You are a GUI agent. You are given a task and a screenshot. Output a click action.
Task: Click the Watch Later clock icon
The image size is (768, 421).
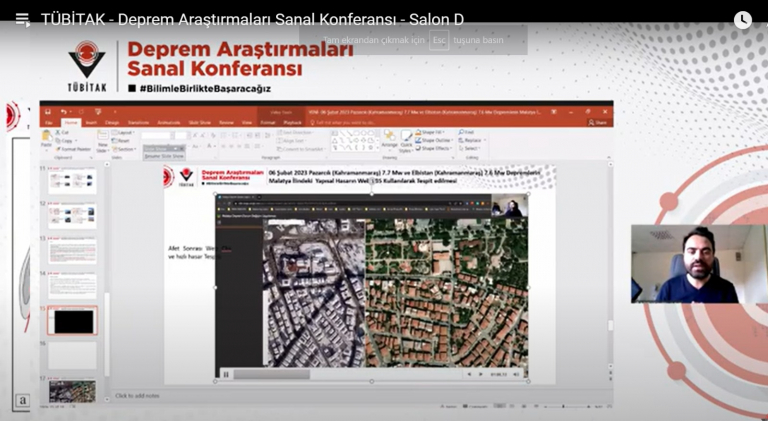[742, 20]
